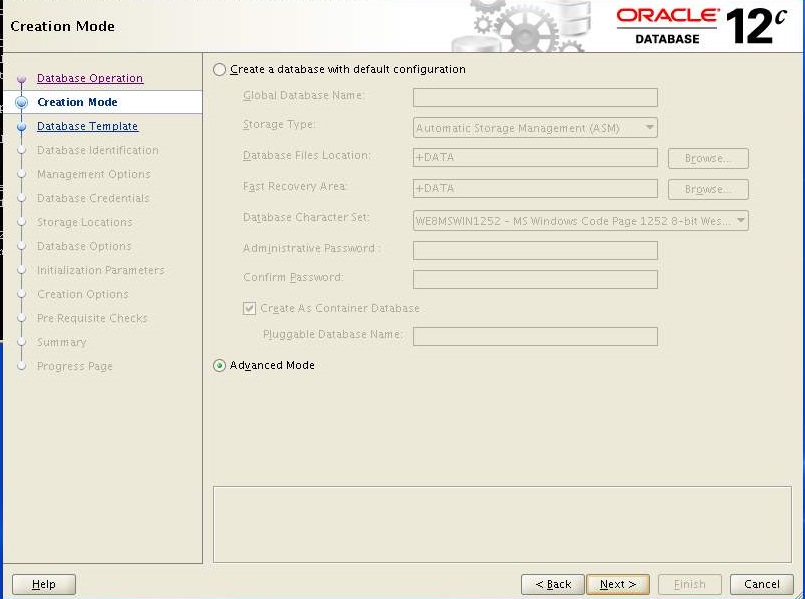Click the Administrative Password field
The width and height of the screenshot is (805, 599).
(x=535, y=250)
